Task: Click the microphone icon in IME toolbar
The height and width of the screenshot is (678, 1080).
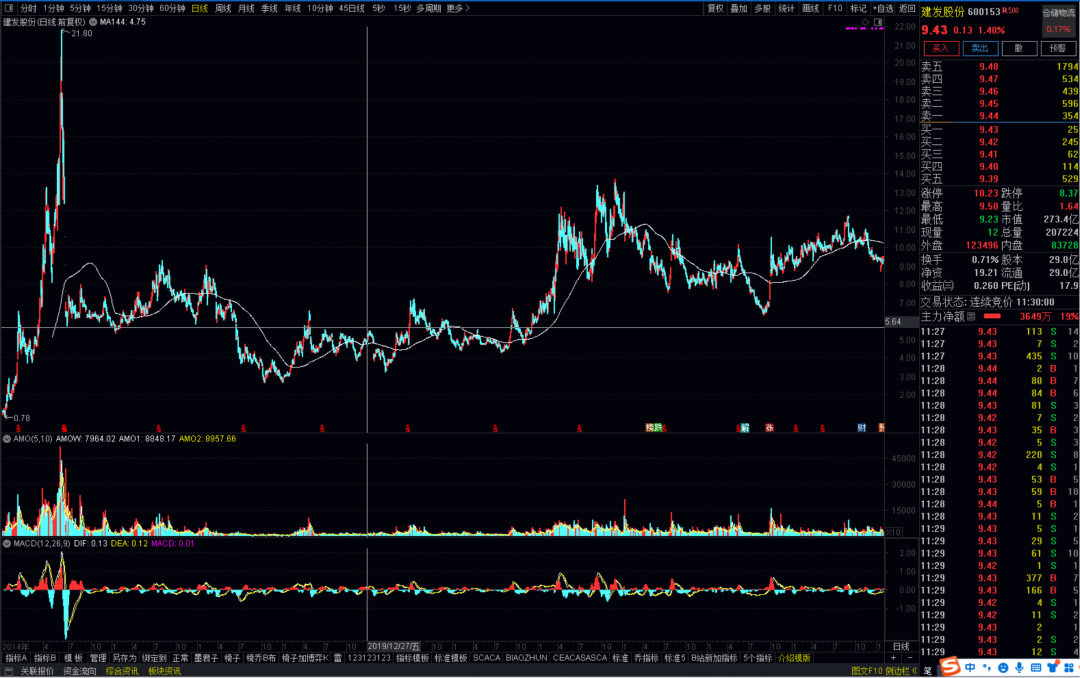Action: coord(1018,667)
